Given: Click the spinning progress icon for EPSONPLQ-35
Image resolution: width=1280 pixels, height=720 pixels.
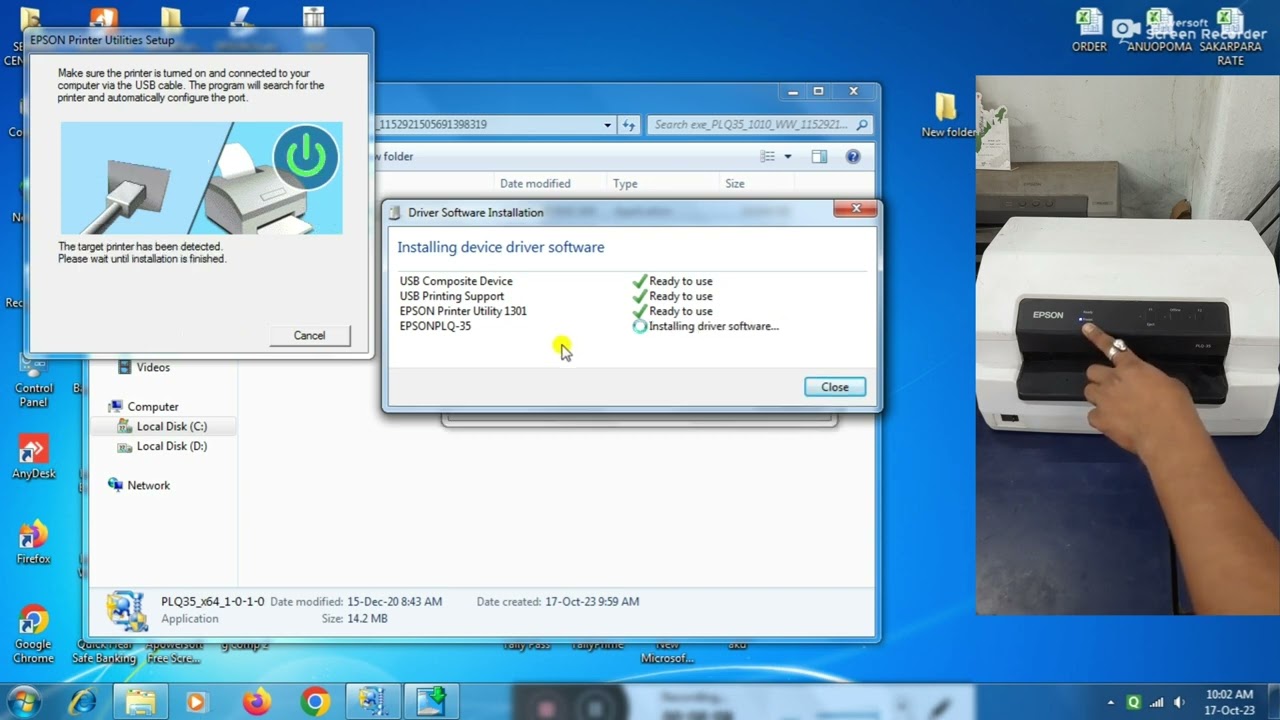Looking at the screenshot, I should [x=640, y=326].
